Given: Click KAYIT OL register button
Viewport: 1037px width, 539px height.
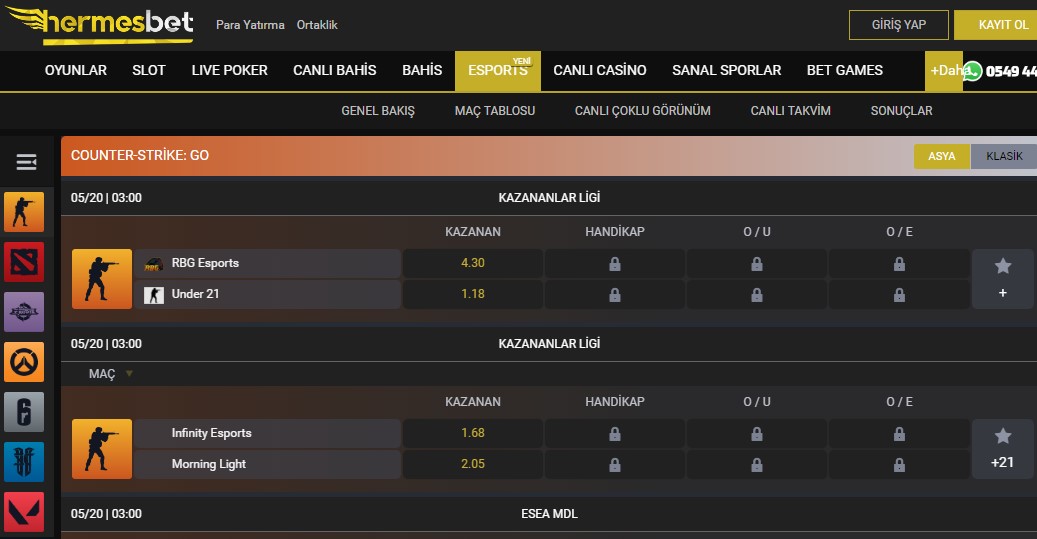Looking at the screenshot, I should pyautogui.click(x=996, y=25).
